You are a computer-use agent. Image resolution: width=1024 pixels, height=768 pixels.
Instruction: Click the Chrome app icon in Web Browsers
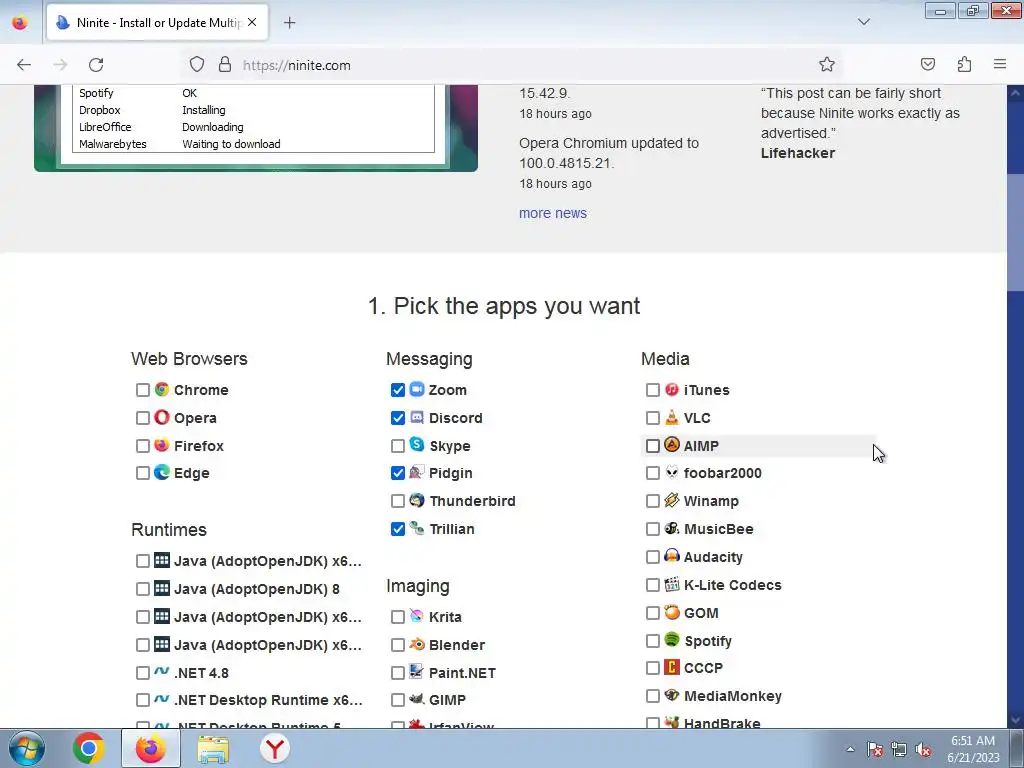tap(162, 390)
